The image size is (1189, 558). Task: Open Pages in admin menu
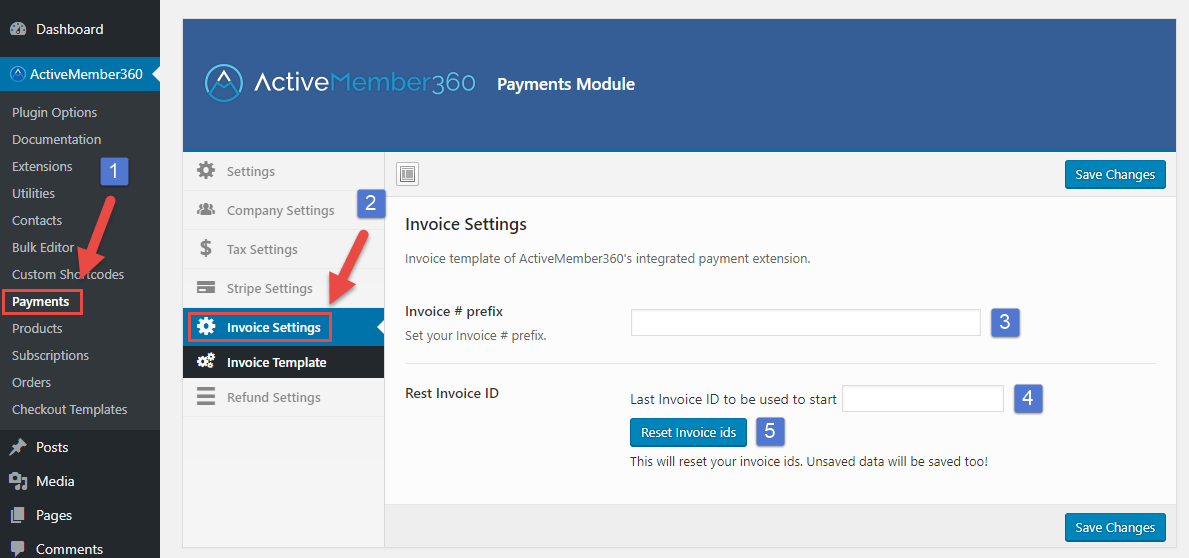click(80, 516)
